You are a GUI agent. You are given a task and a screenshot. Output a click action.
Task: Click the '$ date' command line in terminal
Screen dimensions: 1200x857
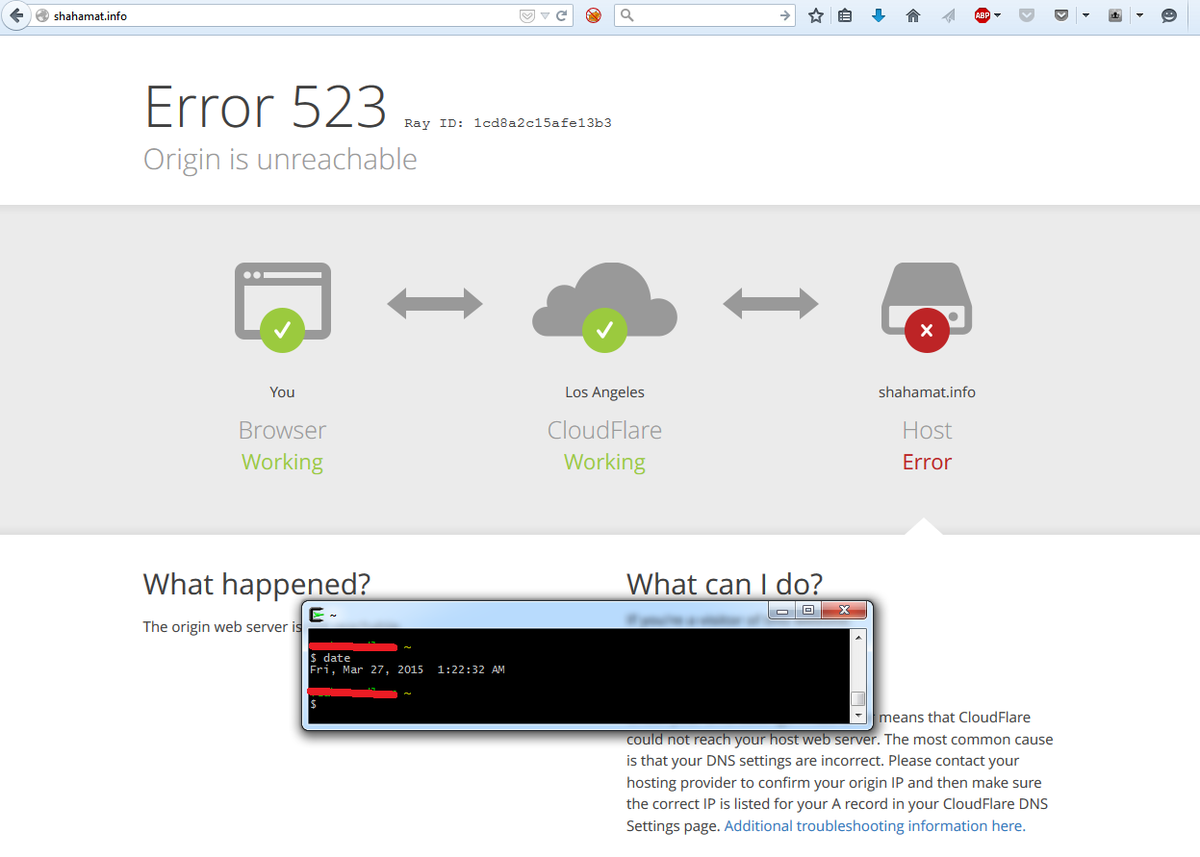pos(331,658)
